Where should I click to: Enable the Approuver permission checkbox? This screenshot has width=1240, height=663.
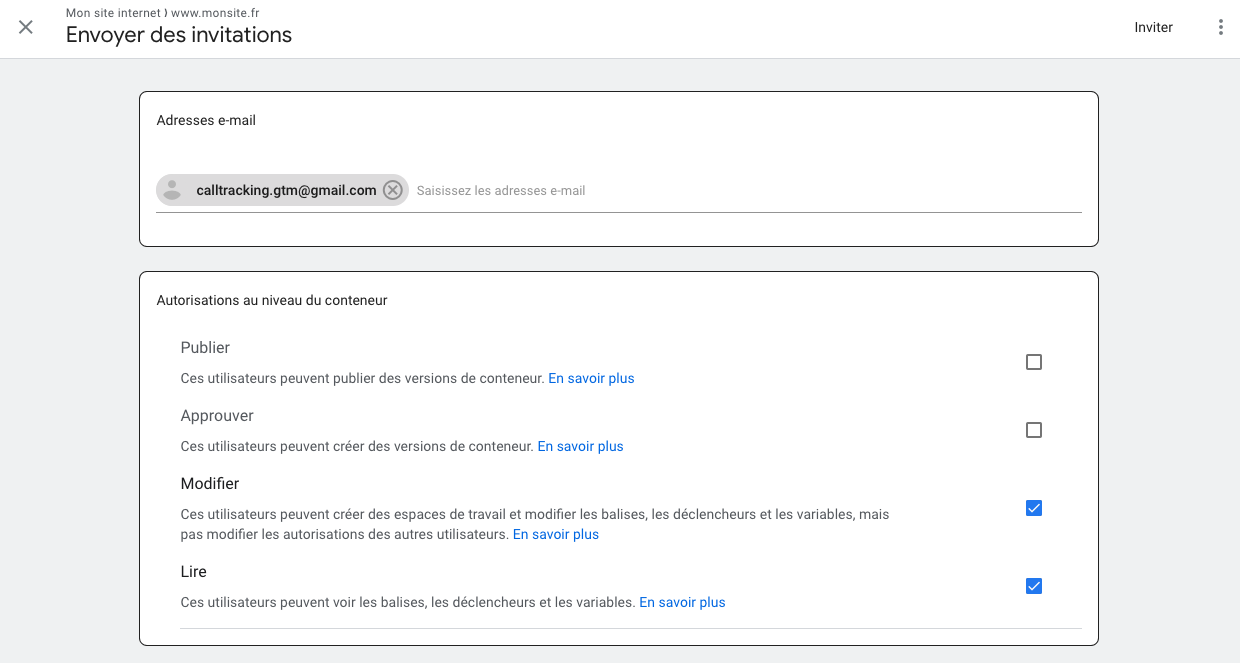[x=1034, y=430]
